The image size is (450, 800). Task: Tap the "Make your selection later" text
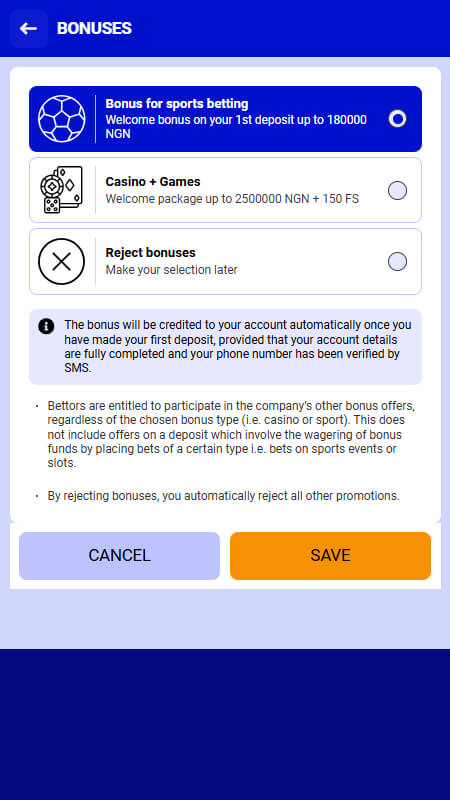click(x=171, y=270)
